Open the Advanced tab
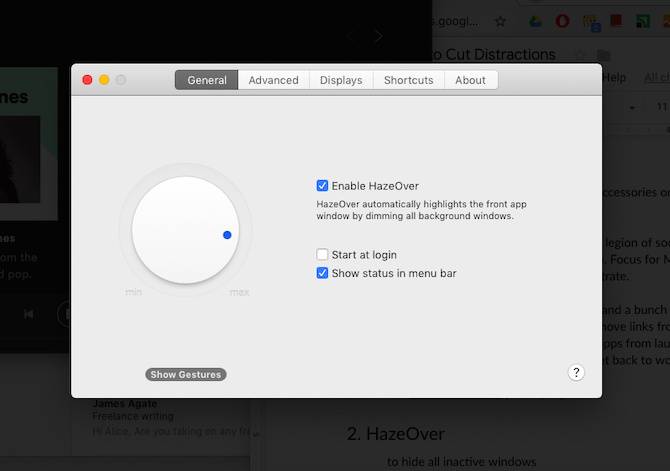Viewport: 670px width, 471px height. pyautogui.click(x=273, y=80)
